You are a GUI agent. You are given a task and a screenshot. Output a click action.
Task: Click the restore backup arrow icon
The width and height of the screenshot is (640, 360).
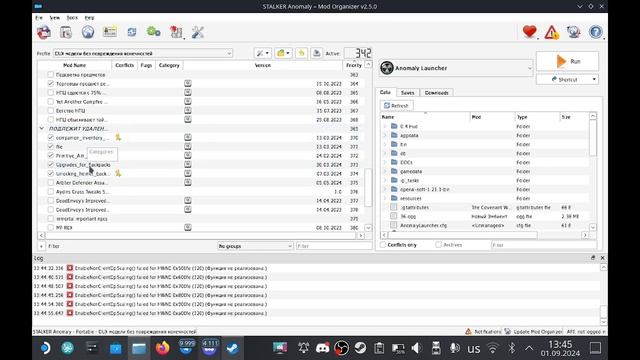[301, 53]
